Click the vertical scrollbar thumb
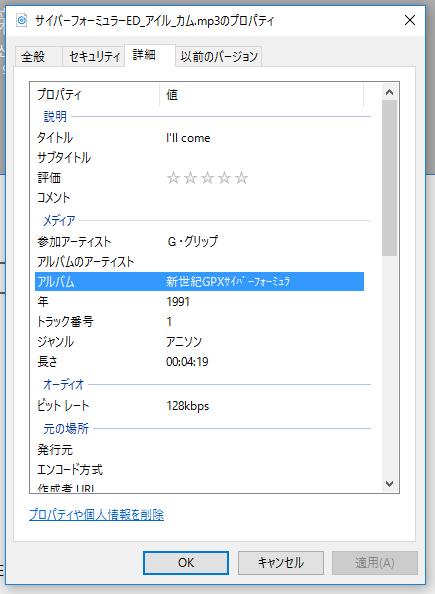The image size is (435, 594). 389,178
